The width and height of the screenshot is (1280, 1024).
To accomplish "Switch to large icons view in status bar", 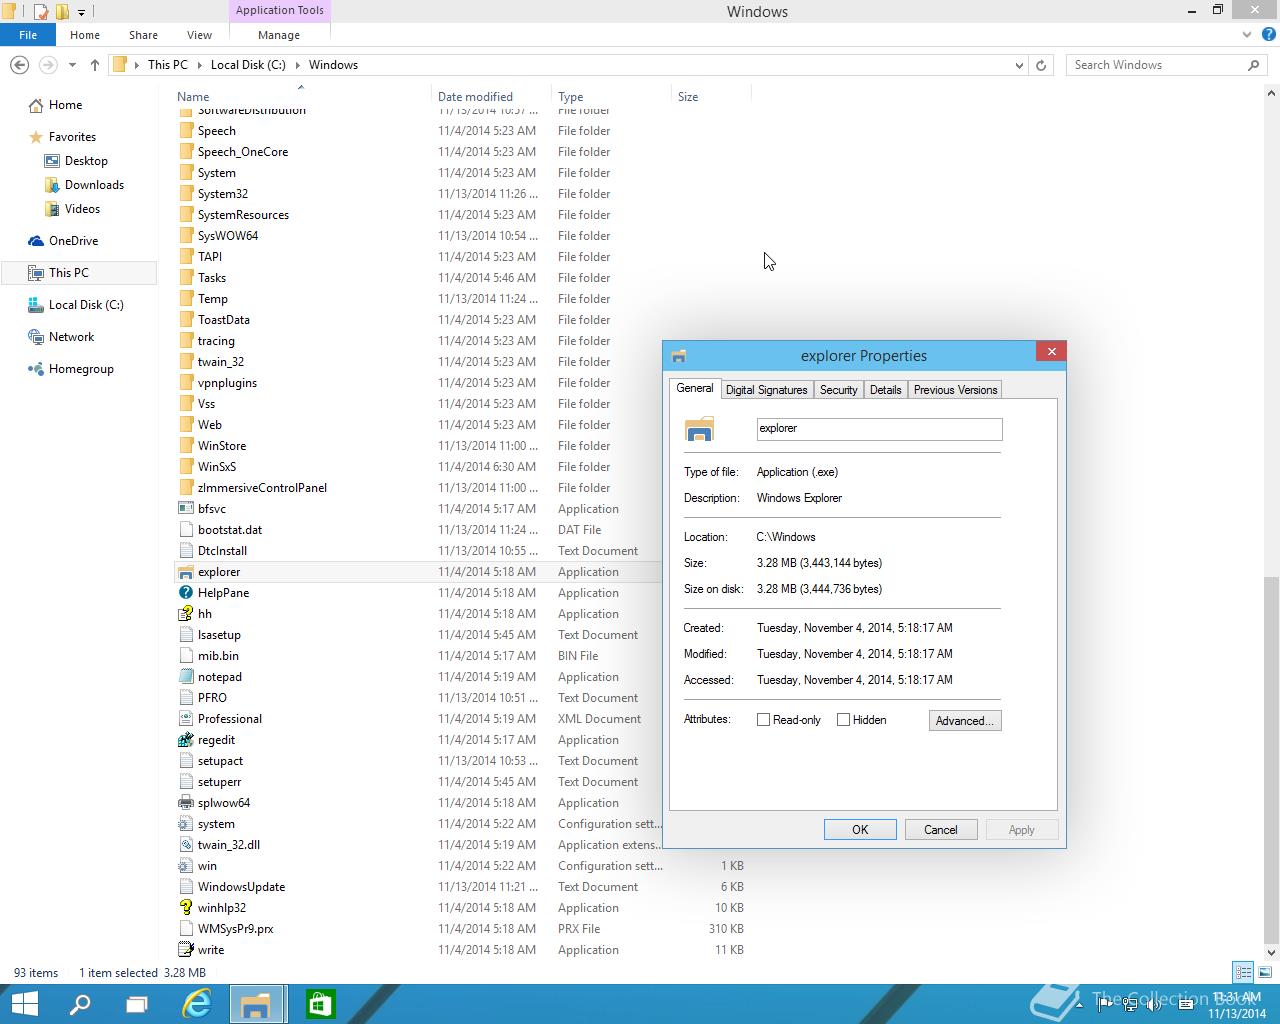I will (x=1263, y=972).
